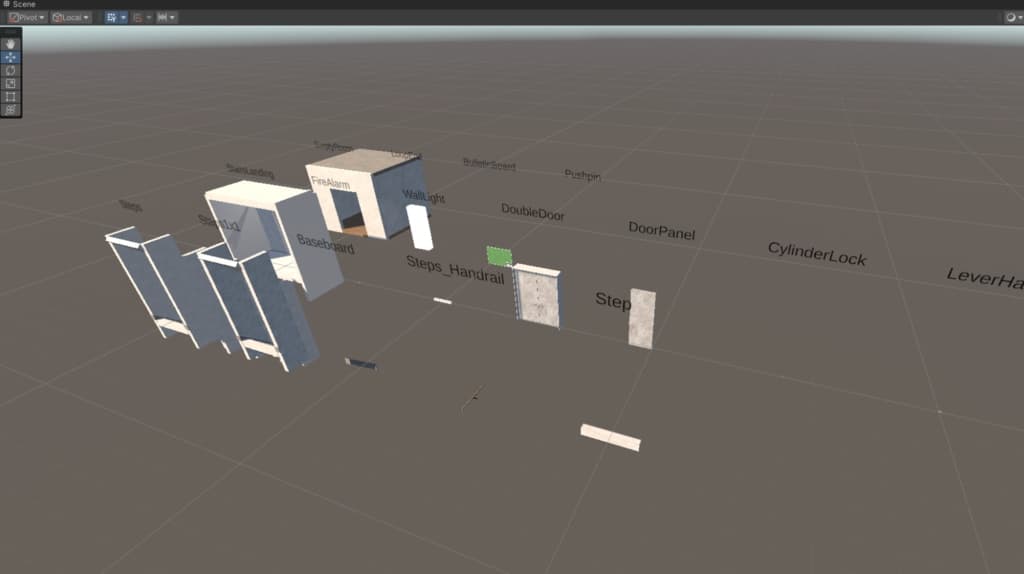Open the Local handle rotation dropdown
Screen dimensions: 1024x574
click(71, 18)
